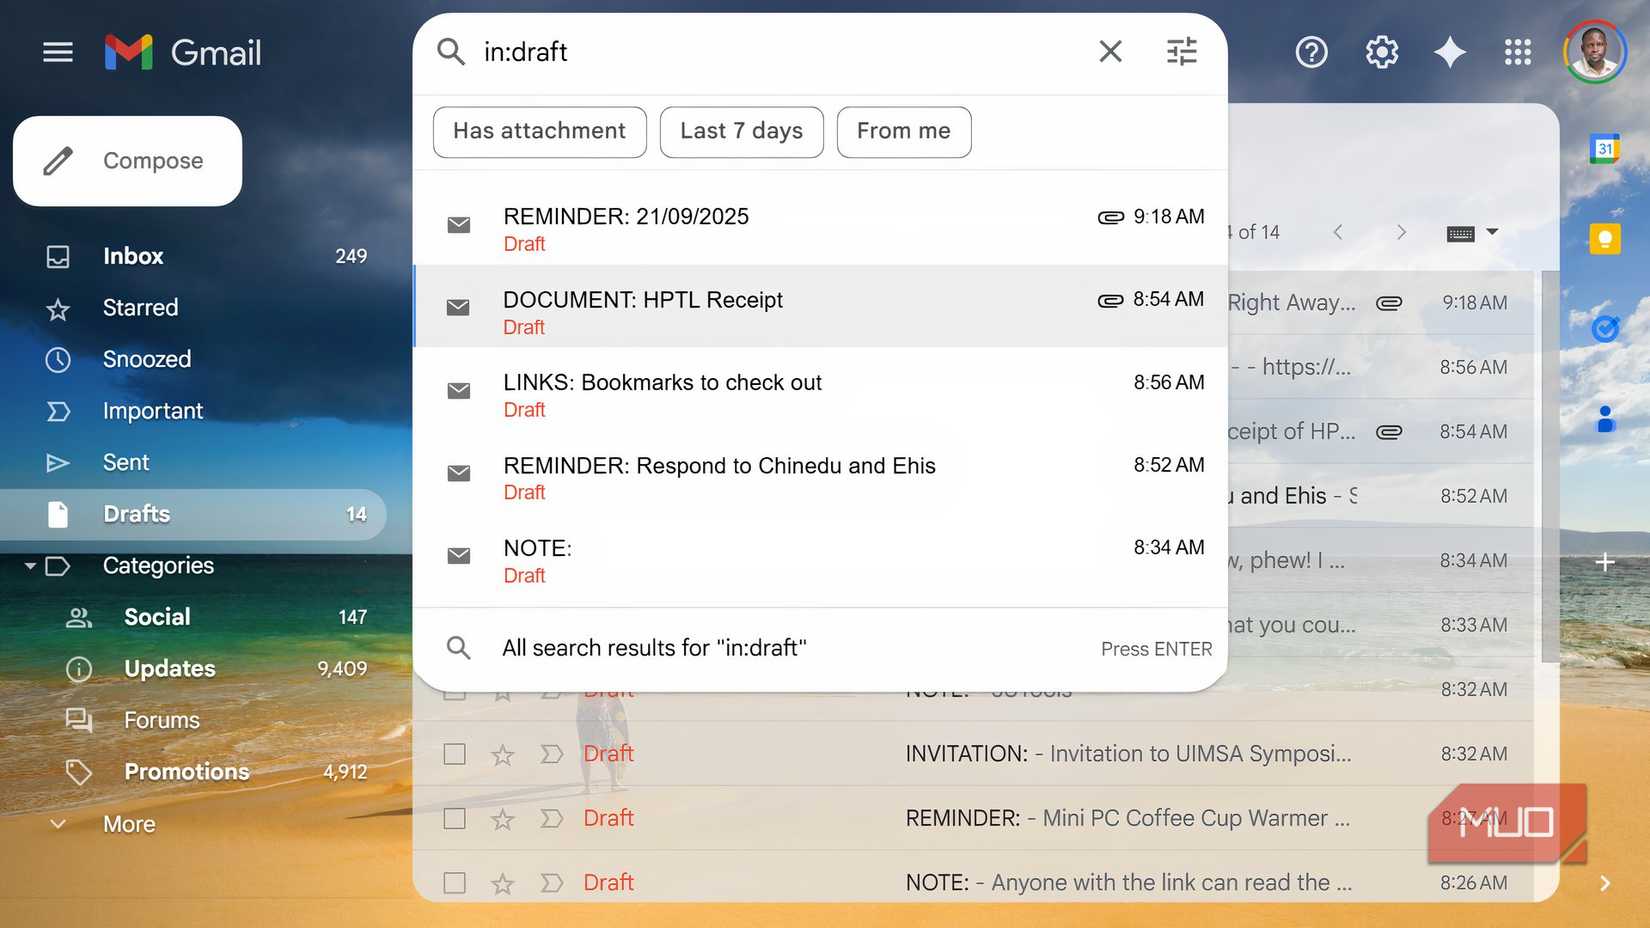This screenshot has width=1650, height=928.
Task: Open the Google account profile picture
Action: [x=1594, y=52]
